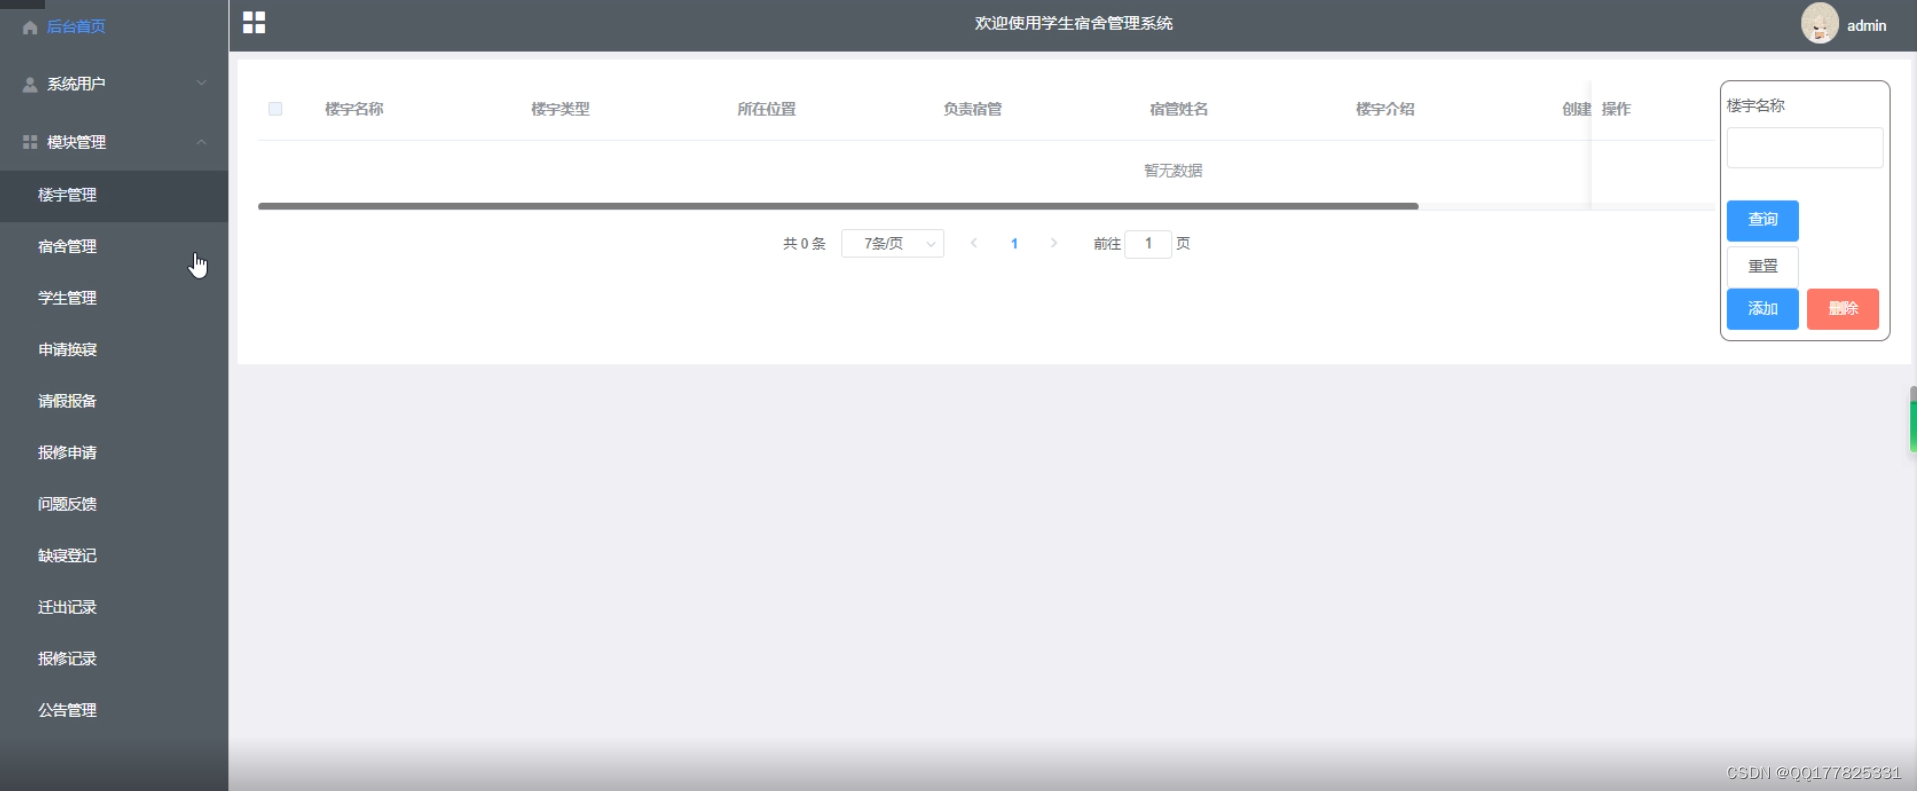Click the 负责宿管 column header
The height and width of the screenshot is (791, 1917).
point(972,109)
